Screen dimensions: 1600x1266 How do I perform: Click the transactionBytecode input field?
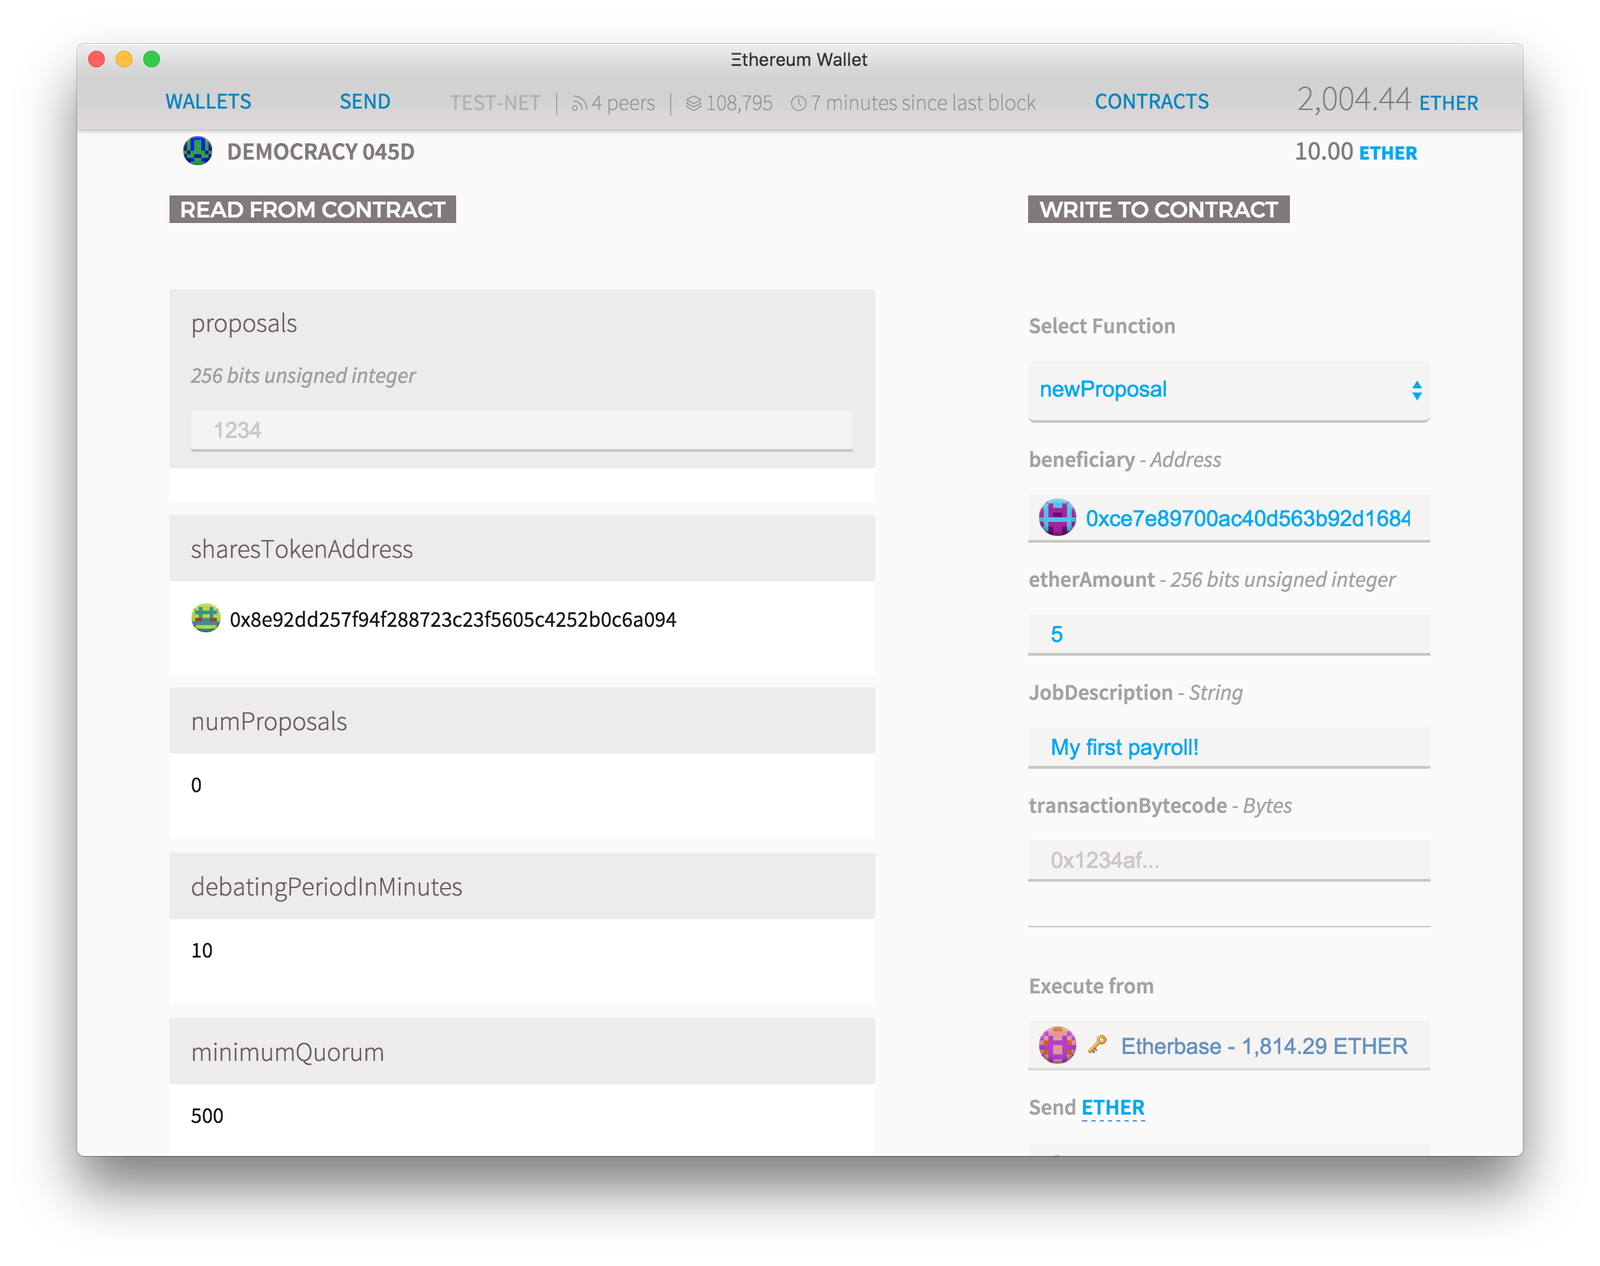pyautogui.click(x=1228, y=861)
